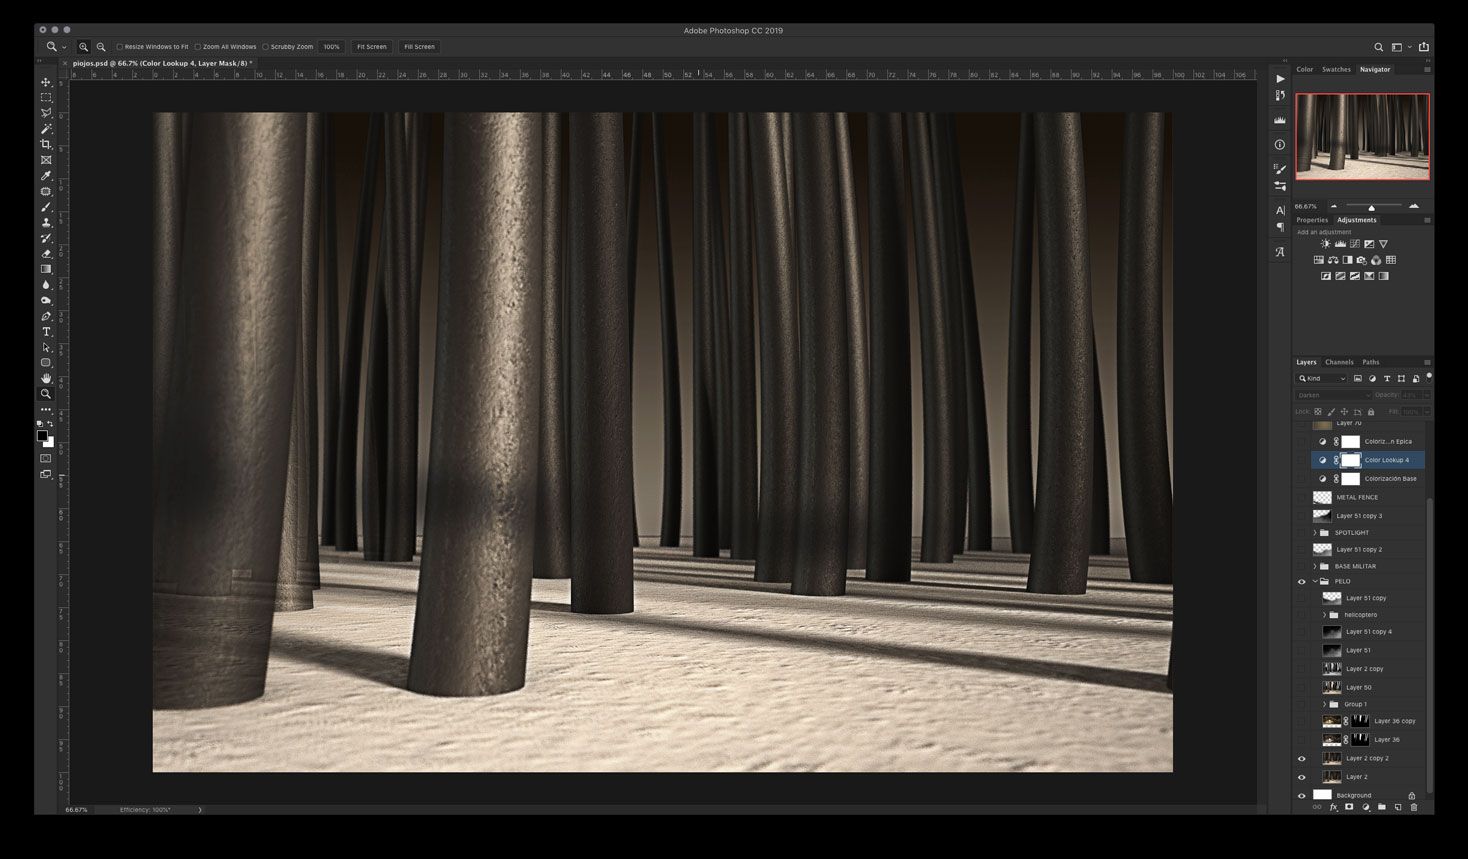The image size is (1468, 859).
Task: Pick the Eyedropper tool
Action: point(46,176)
